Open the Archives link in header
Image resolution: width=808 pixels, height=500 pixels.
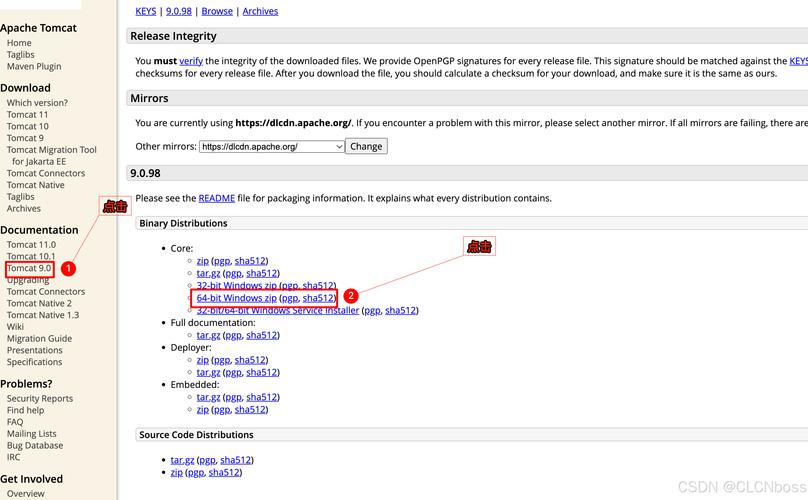260,11
